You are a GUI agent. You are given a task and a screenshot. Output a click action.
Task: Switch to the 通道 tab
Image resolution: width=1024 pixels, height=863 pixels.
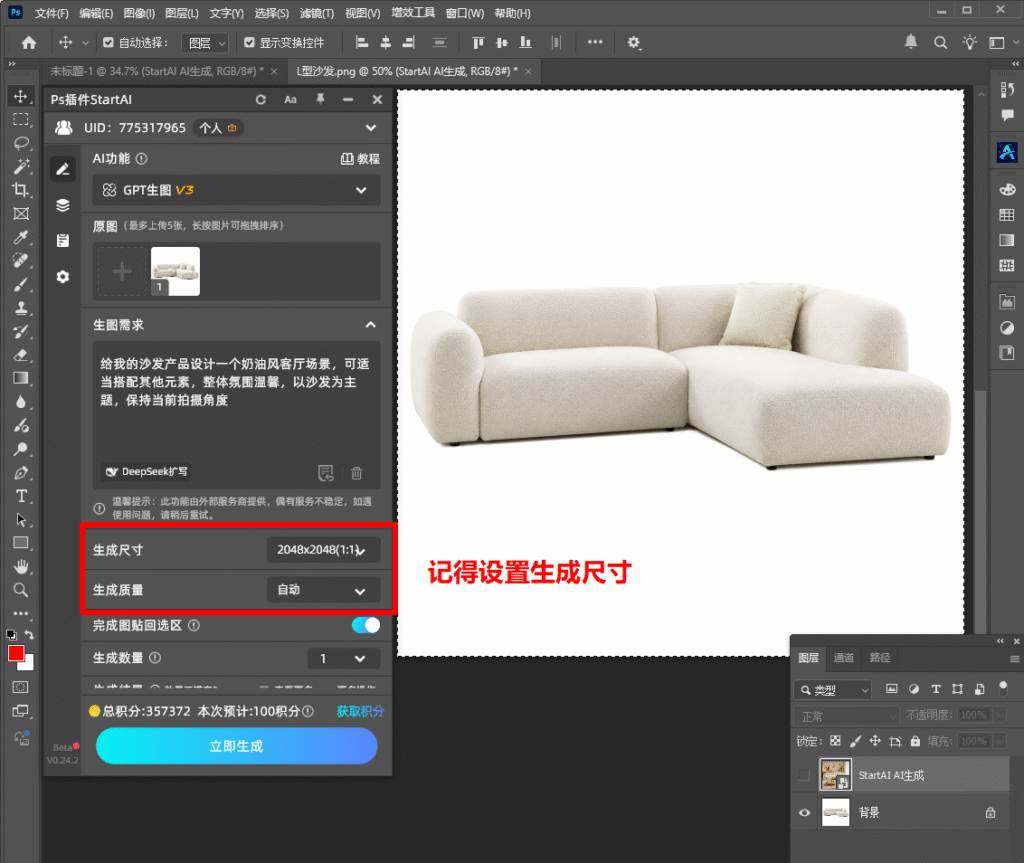[843, 658]
